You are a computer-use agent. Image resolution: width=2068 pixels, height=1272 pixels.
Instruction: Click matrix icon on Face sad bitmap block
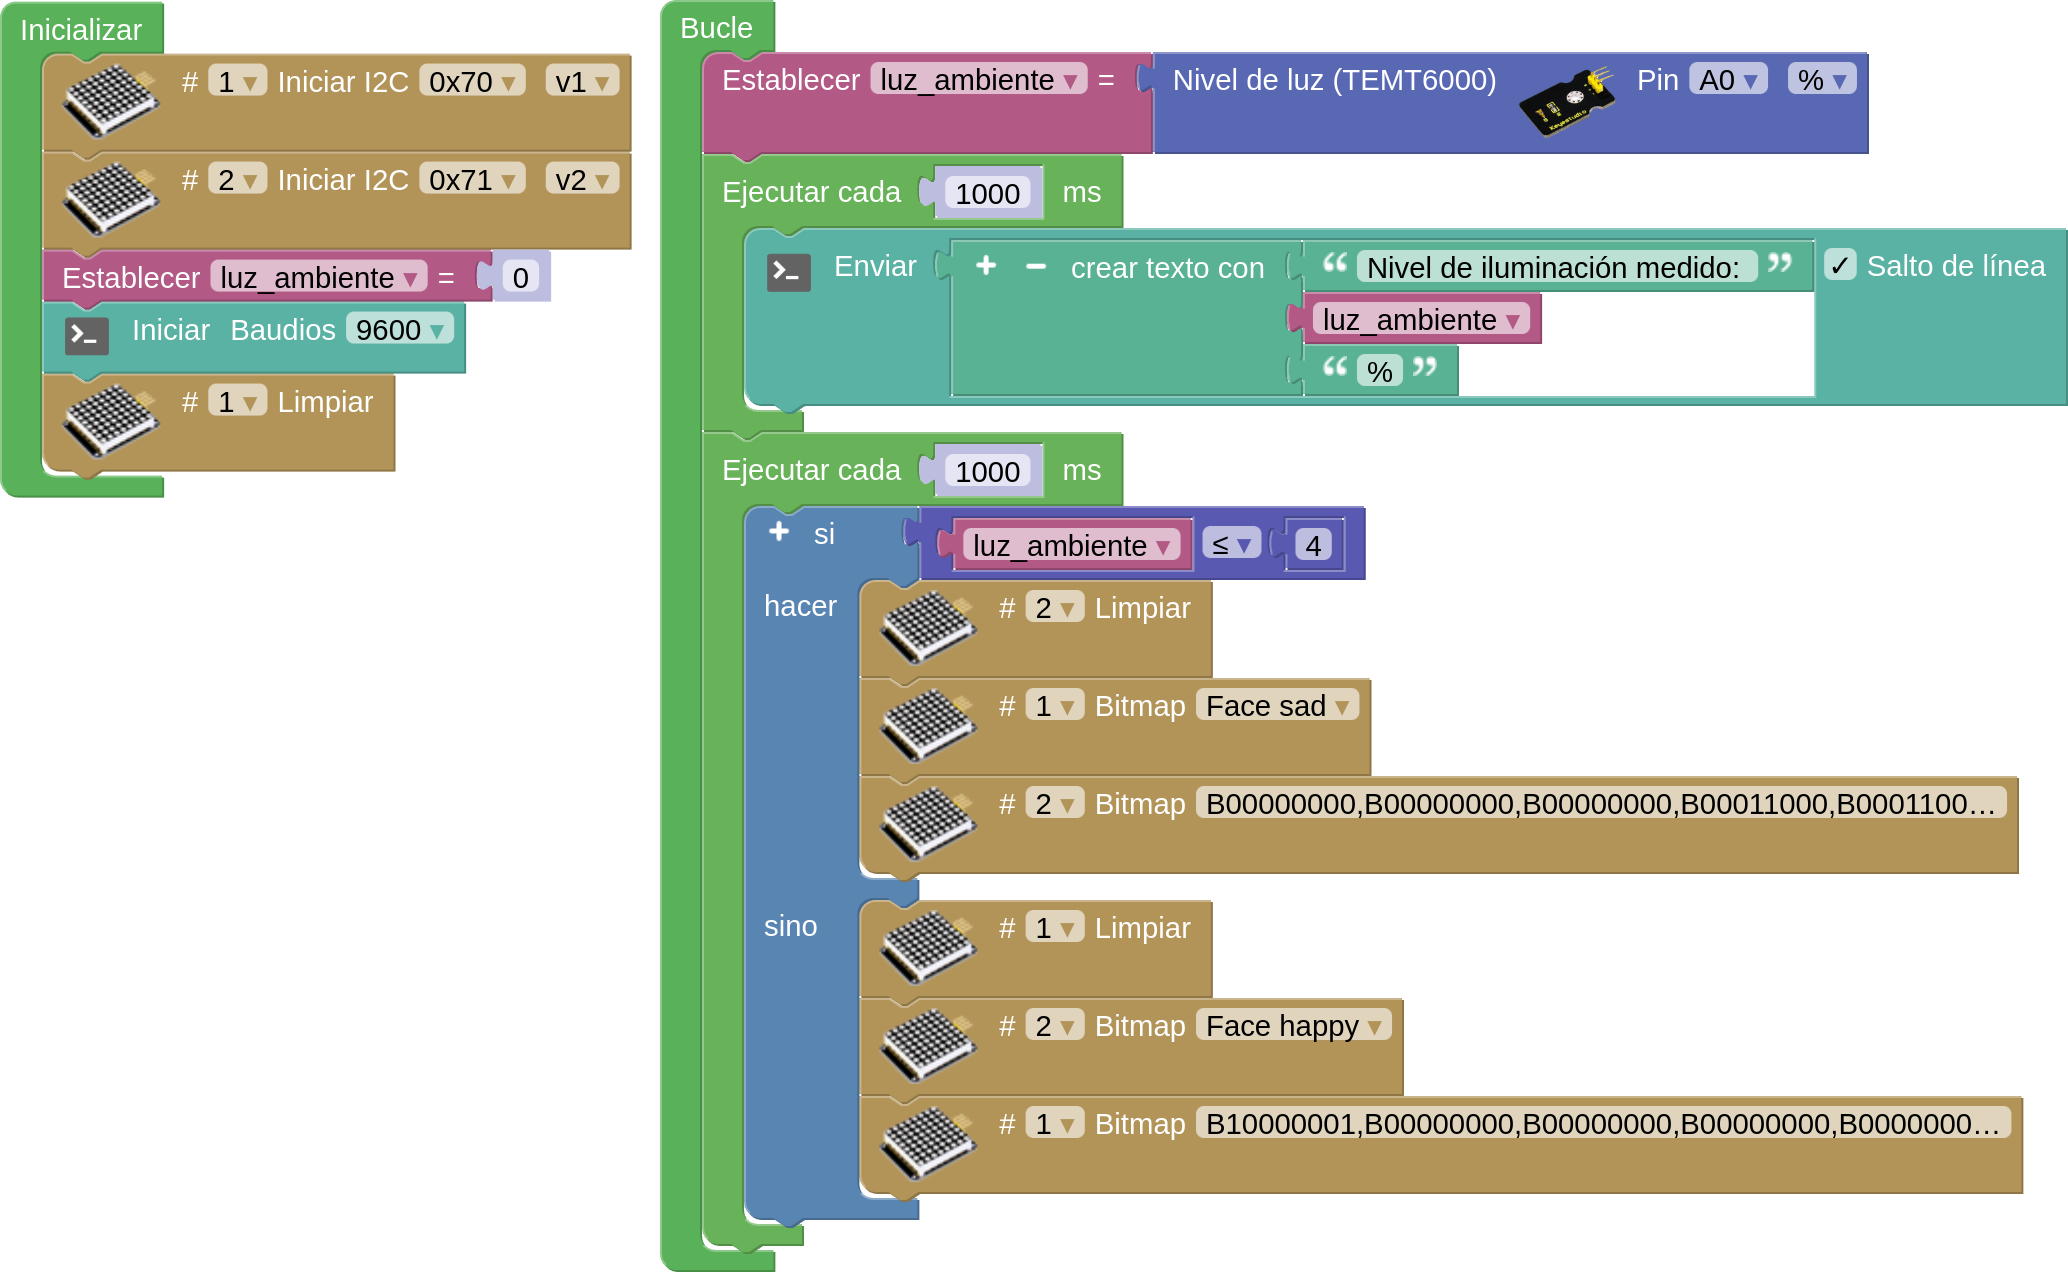(x=927, y=724)
